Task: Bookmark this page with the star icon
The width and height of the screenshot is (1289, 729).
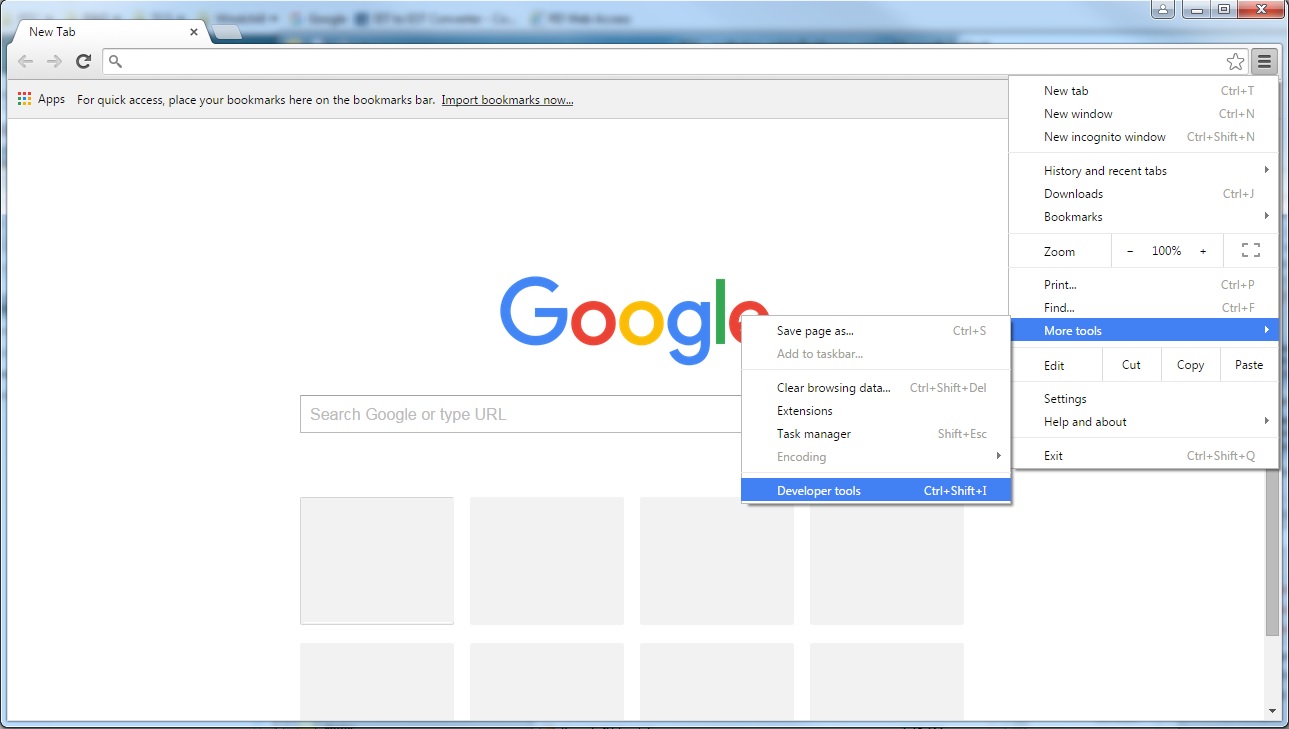Action: point(1235,62)
